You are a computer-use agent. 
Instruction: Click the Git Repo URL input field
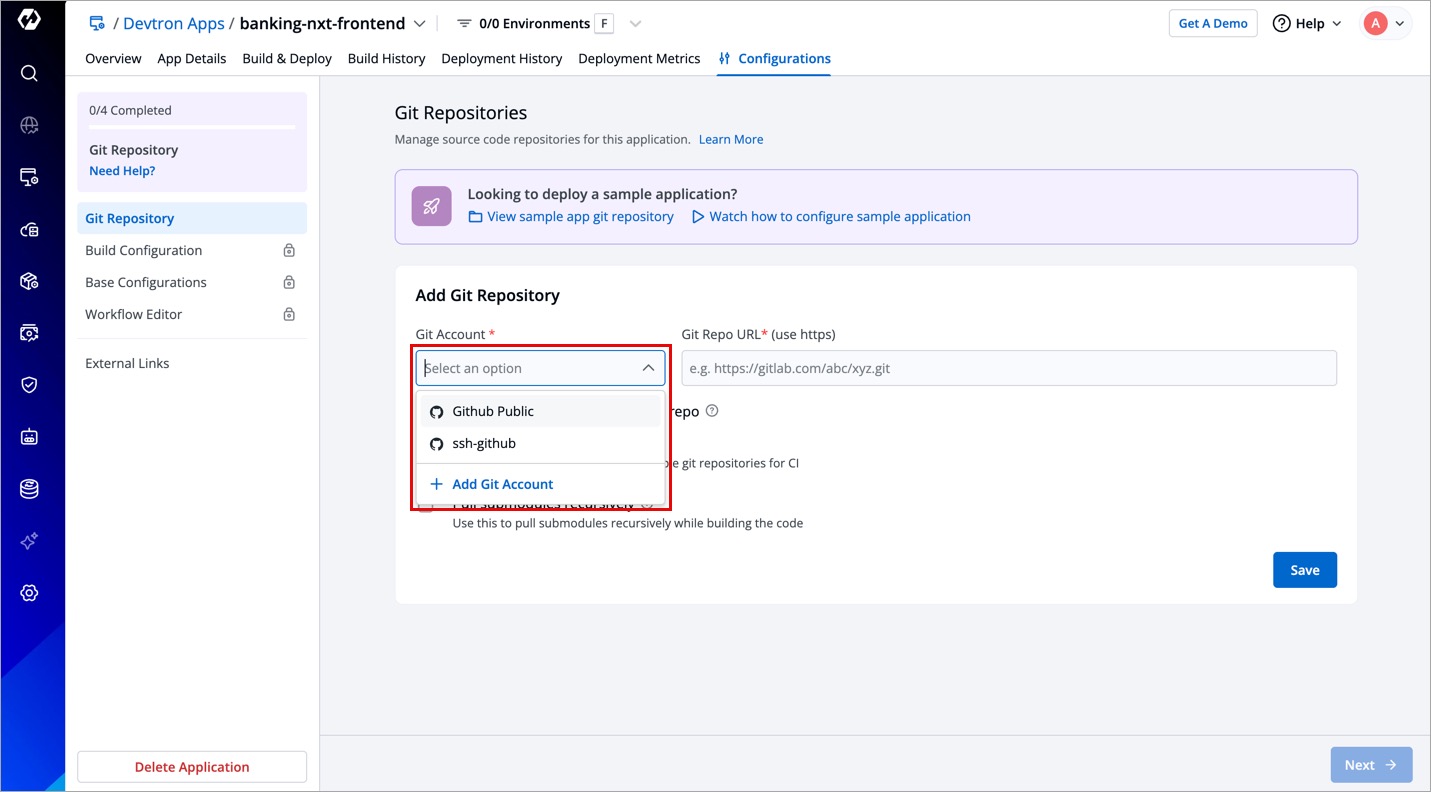1008,368
